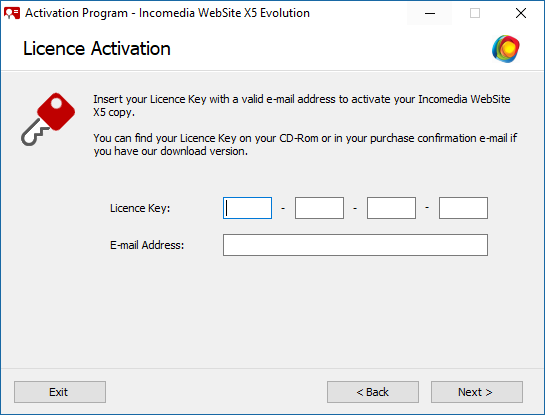
Task: Return to previous step with < Back
Action: click(x=373, y=392)
